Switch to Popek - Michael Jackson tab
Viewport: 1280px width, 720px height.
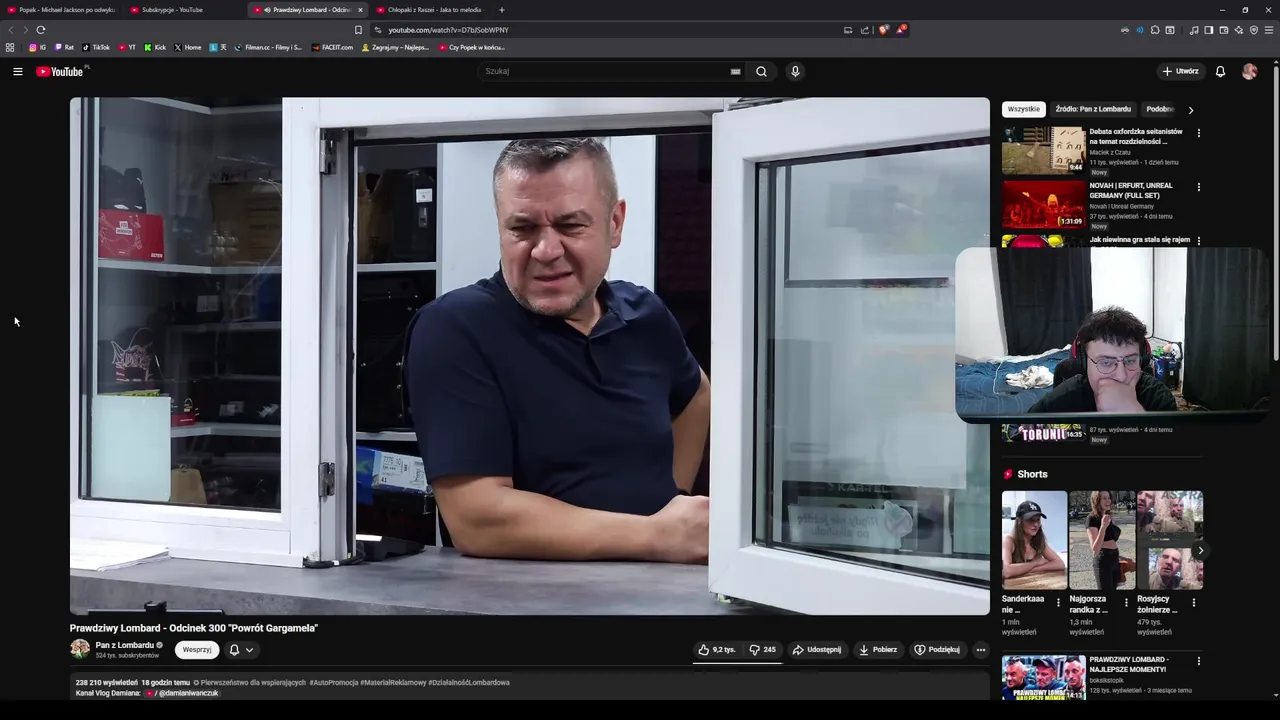(x=63, y=10)
